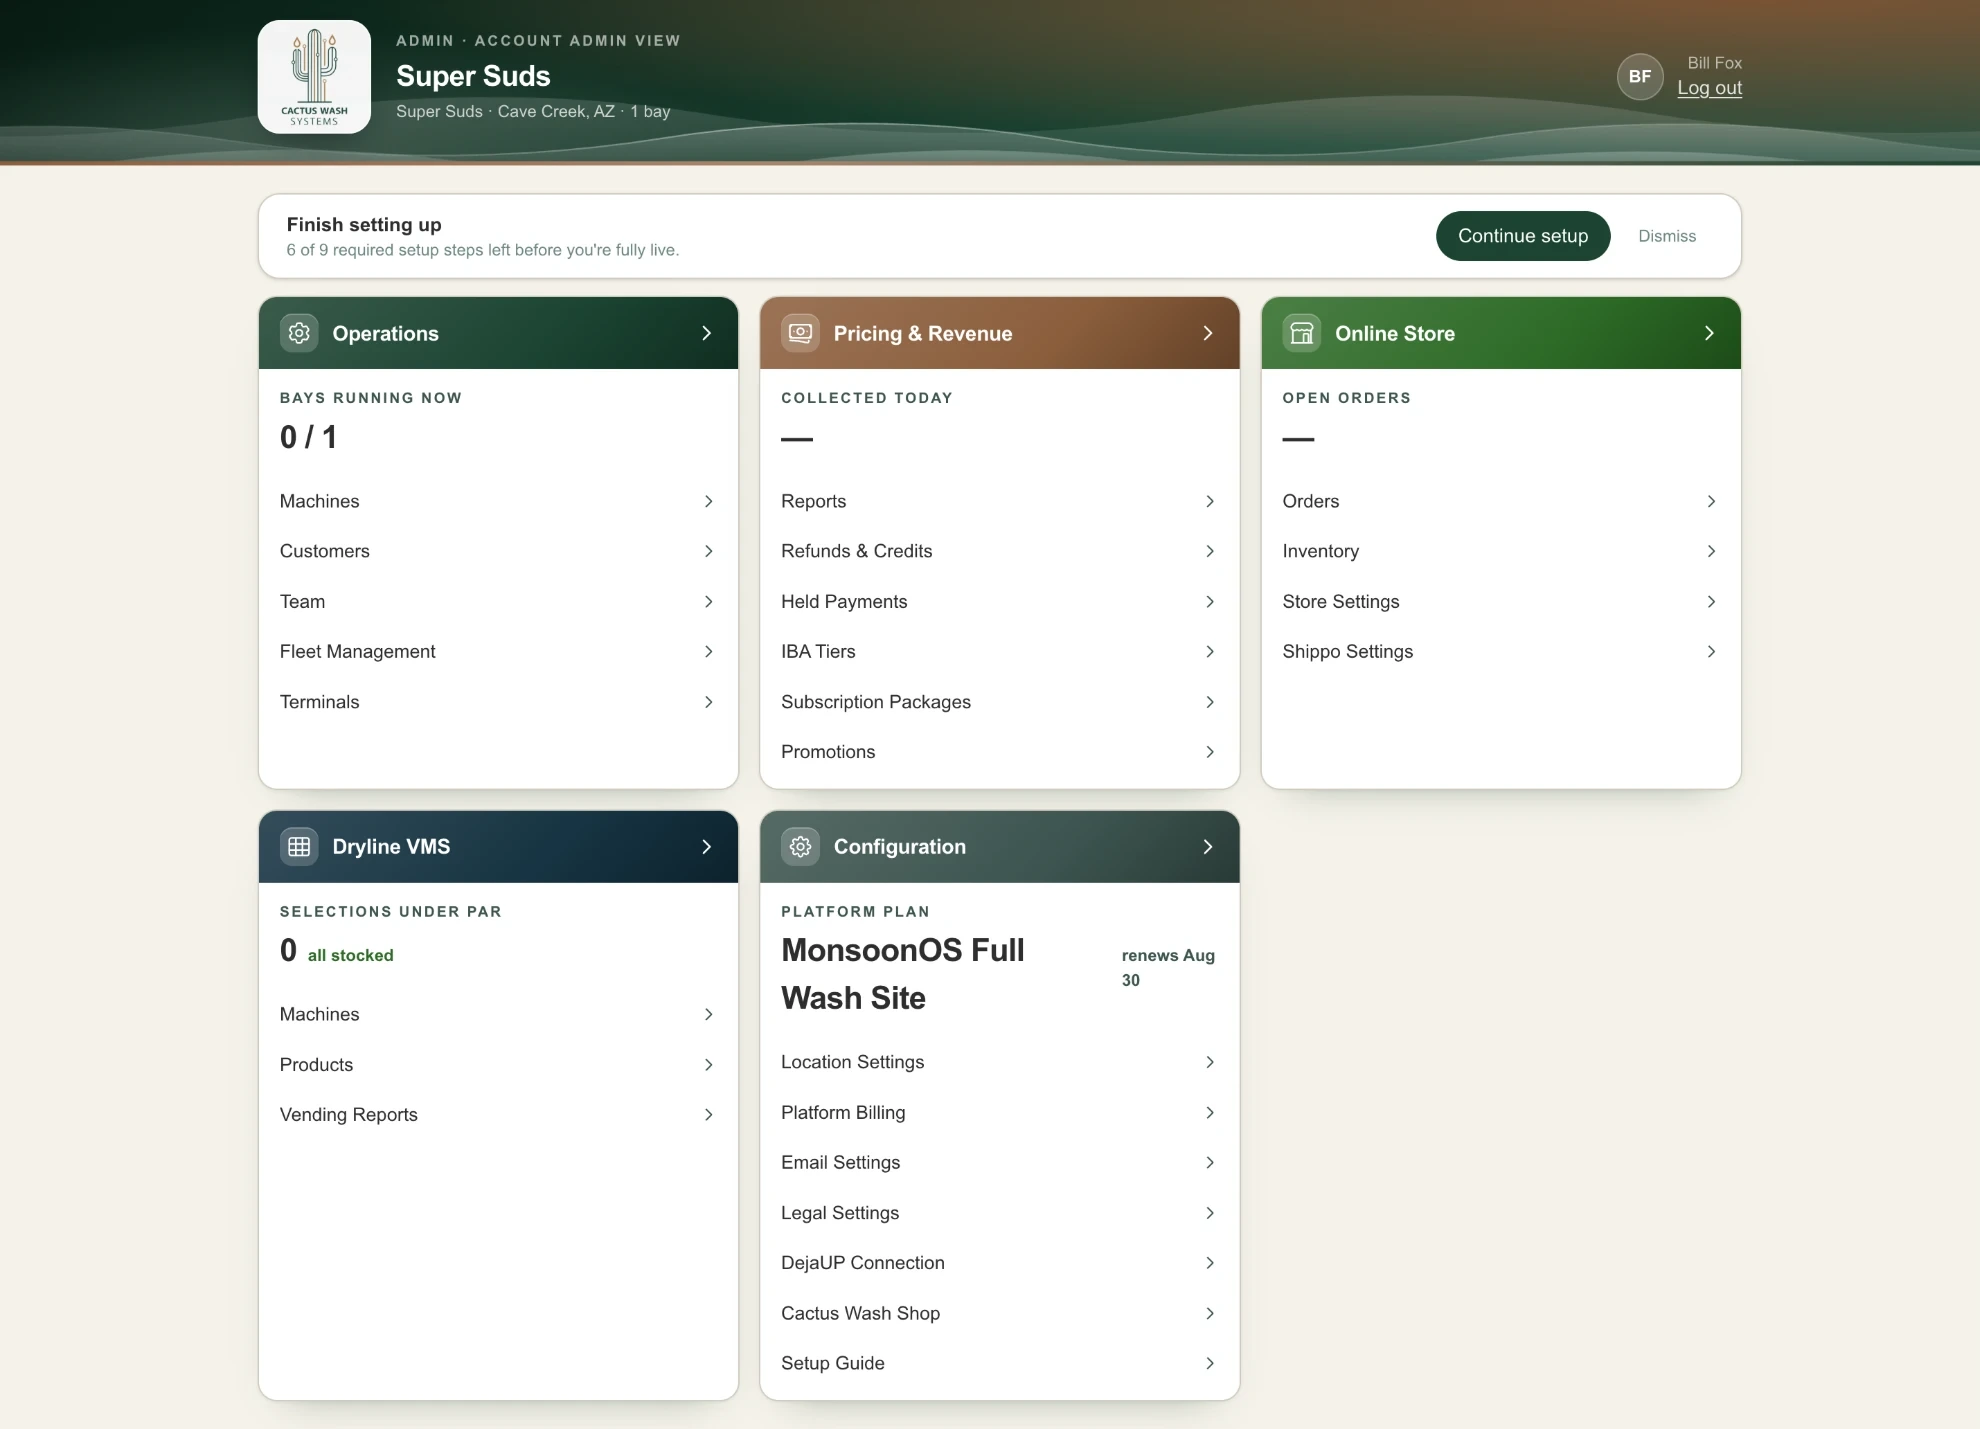Open Legal Settings
The width and height of the screenshot is (1980, 1429).
point(1000,1213)
